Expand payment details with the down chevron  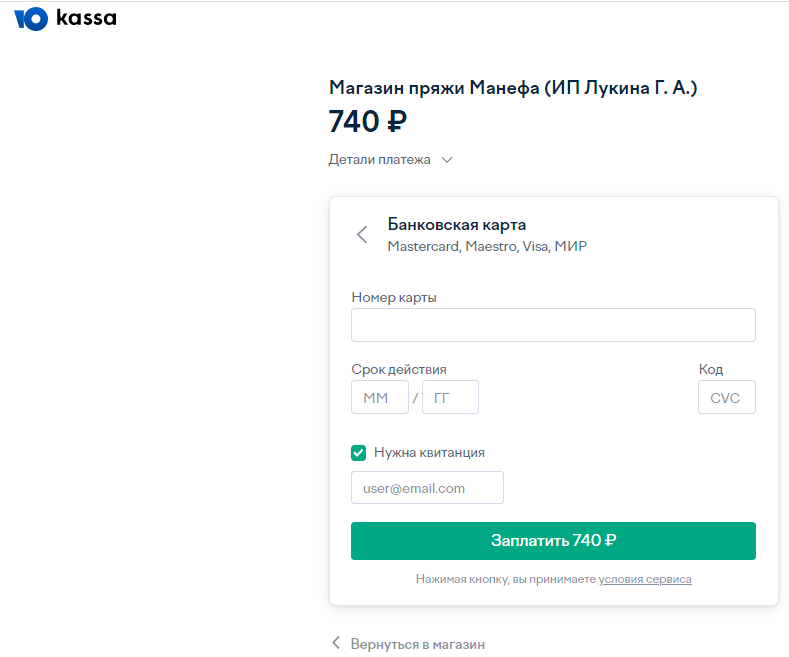[x=447, y=160]
